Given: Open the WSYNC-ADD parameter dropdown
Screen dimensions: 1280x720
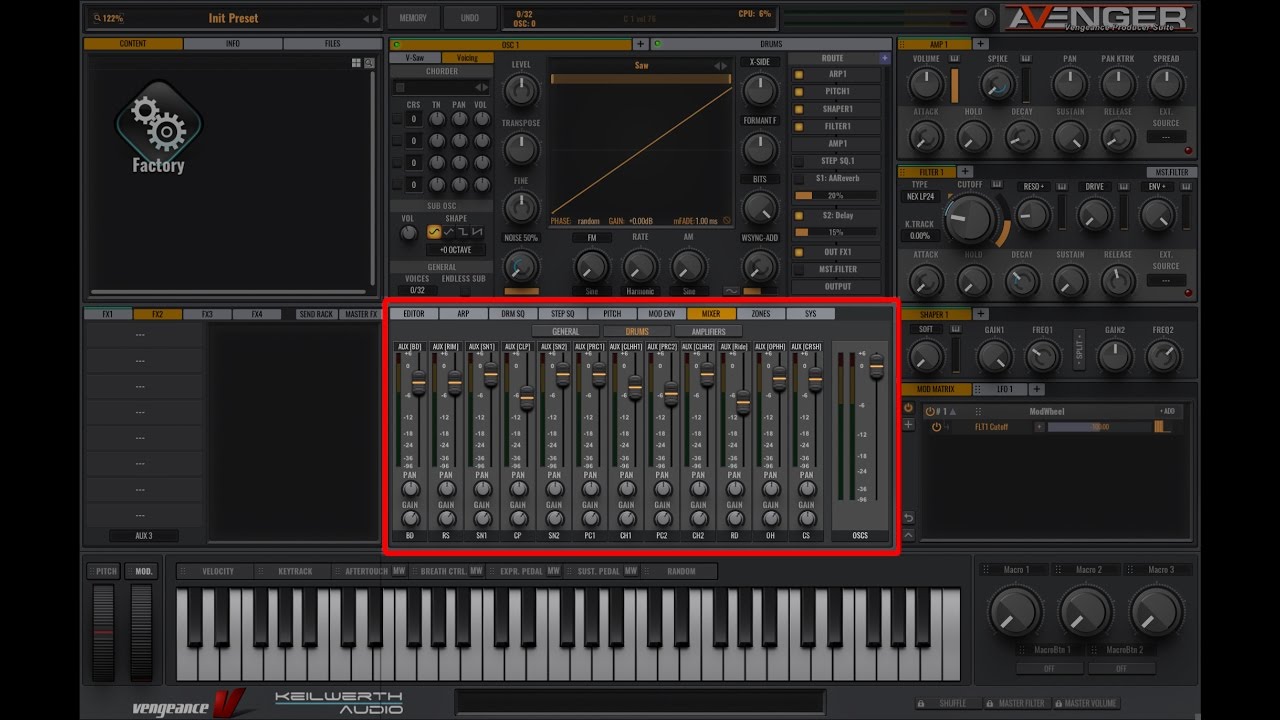Looking at the screenshot, I should 760,238.
